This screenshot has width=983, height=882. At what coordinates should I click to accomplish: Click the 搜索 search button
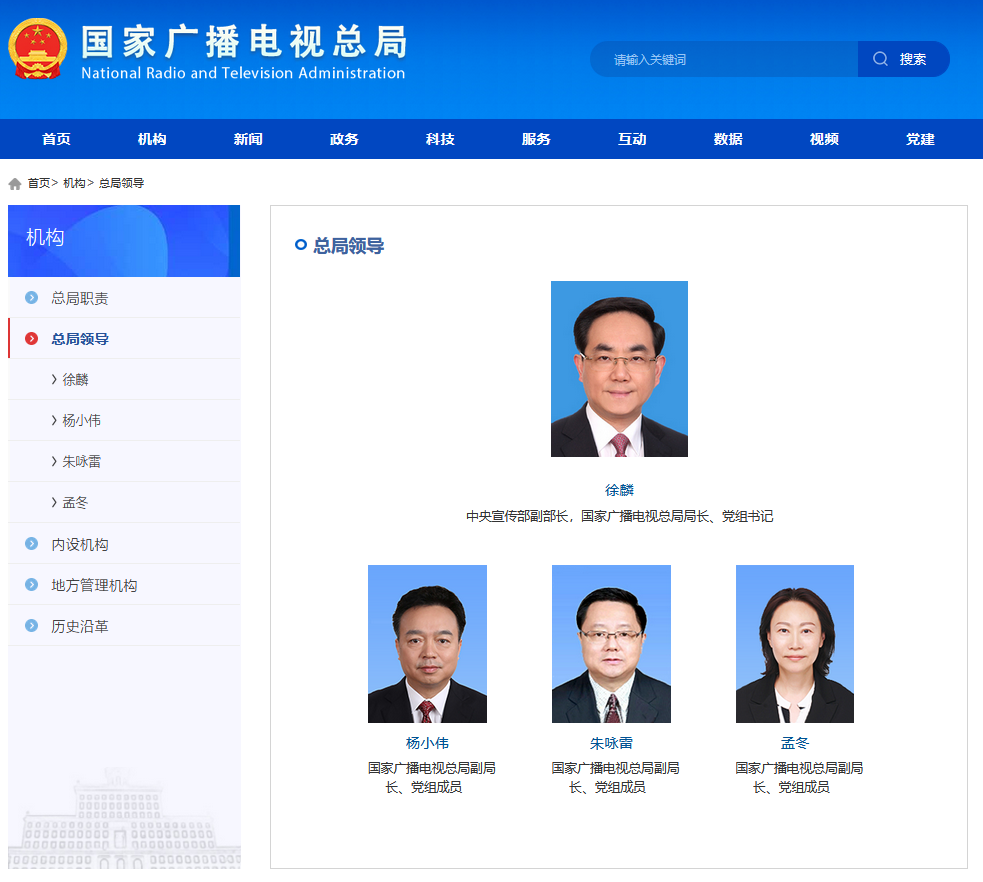903,59
